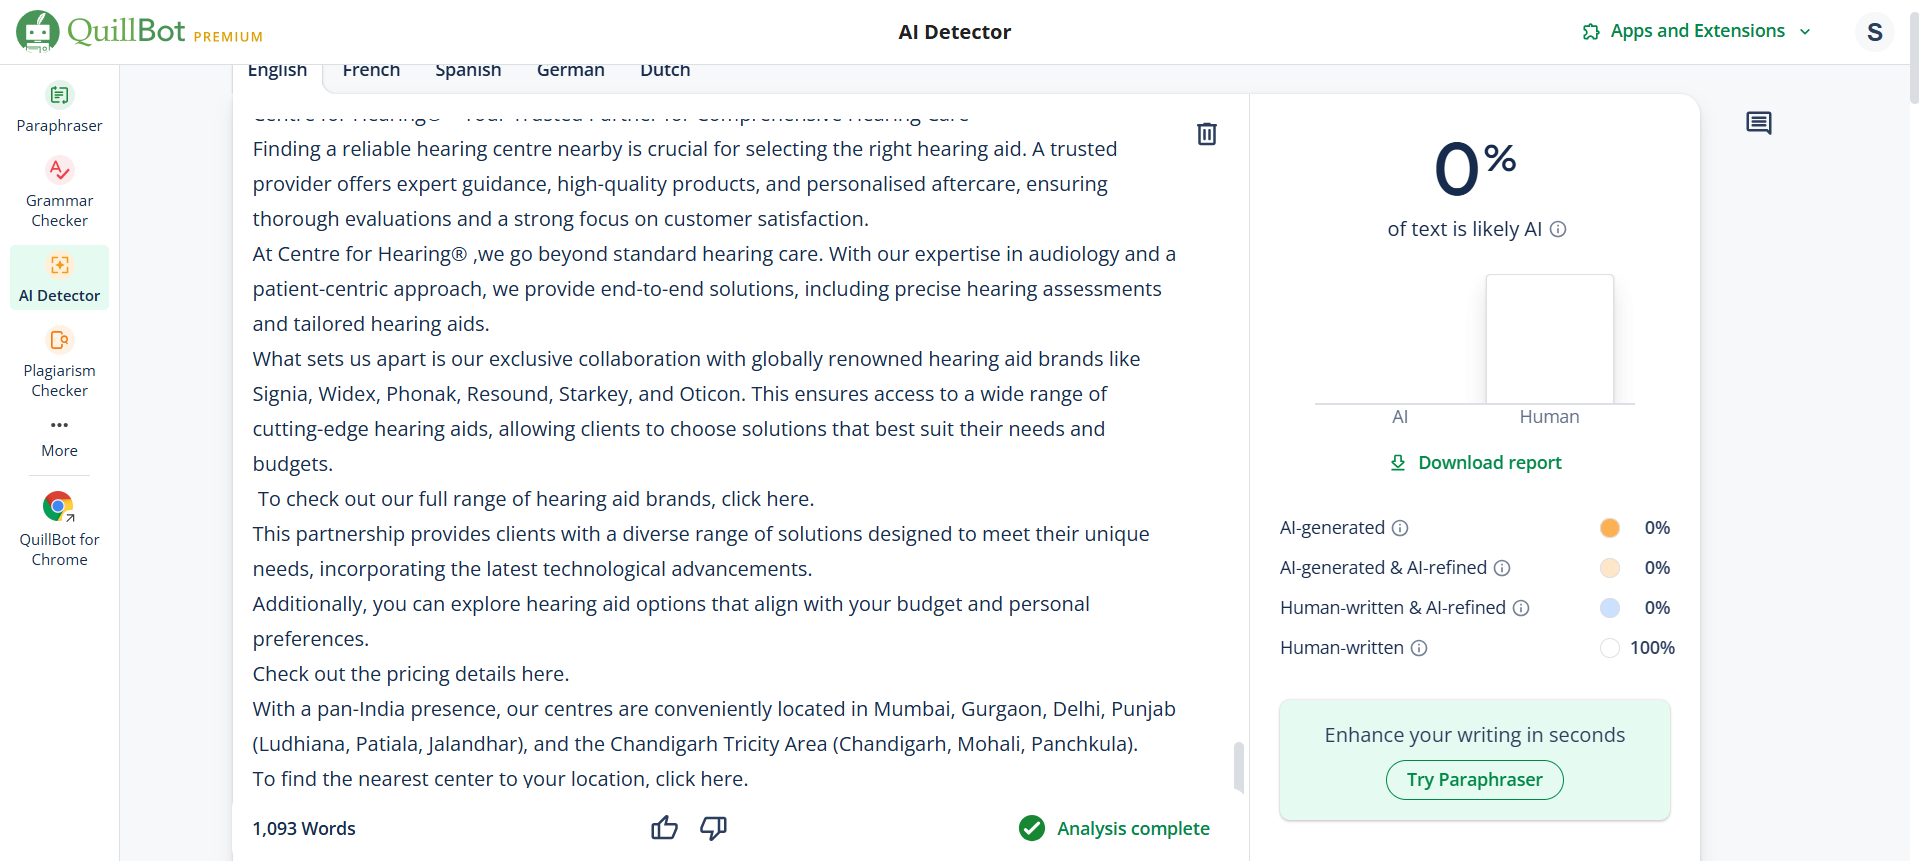This screenshot has height=861, width=1919.
Task: Switch to the French language tab
Action: [x=371, y=70]
